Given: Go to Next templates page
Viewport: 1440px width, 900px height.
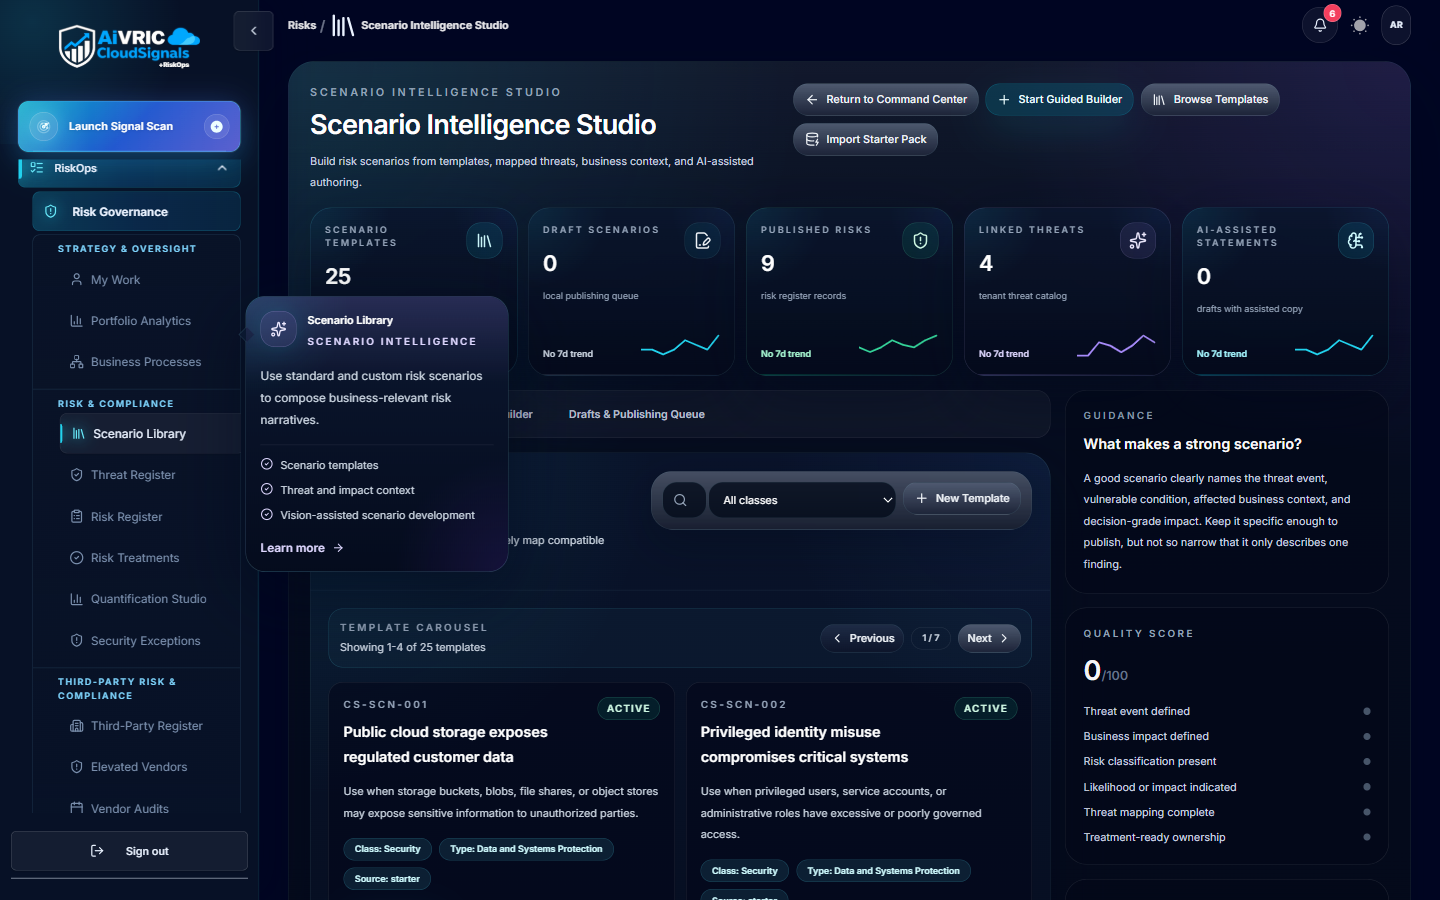Looking at the screenshot, I should pos(988,638).
